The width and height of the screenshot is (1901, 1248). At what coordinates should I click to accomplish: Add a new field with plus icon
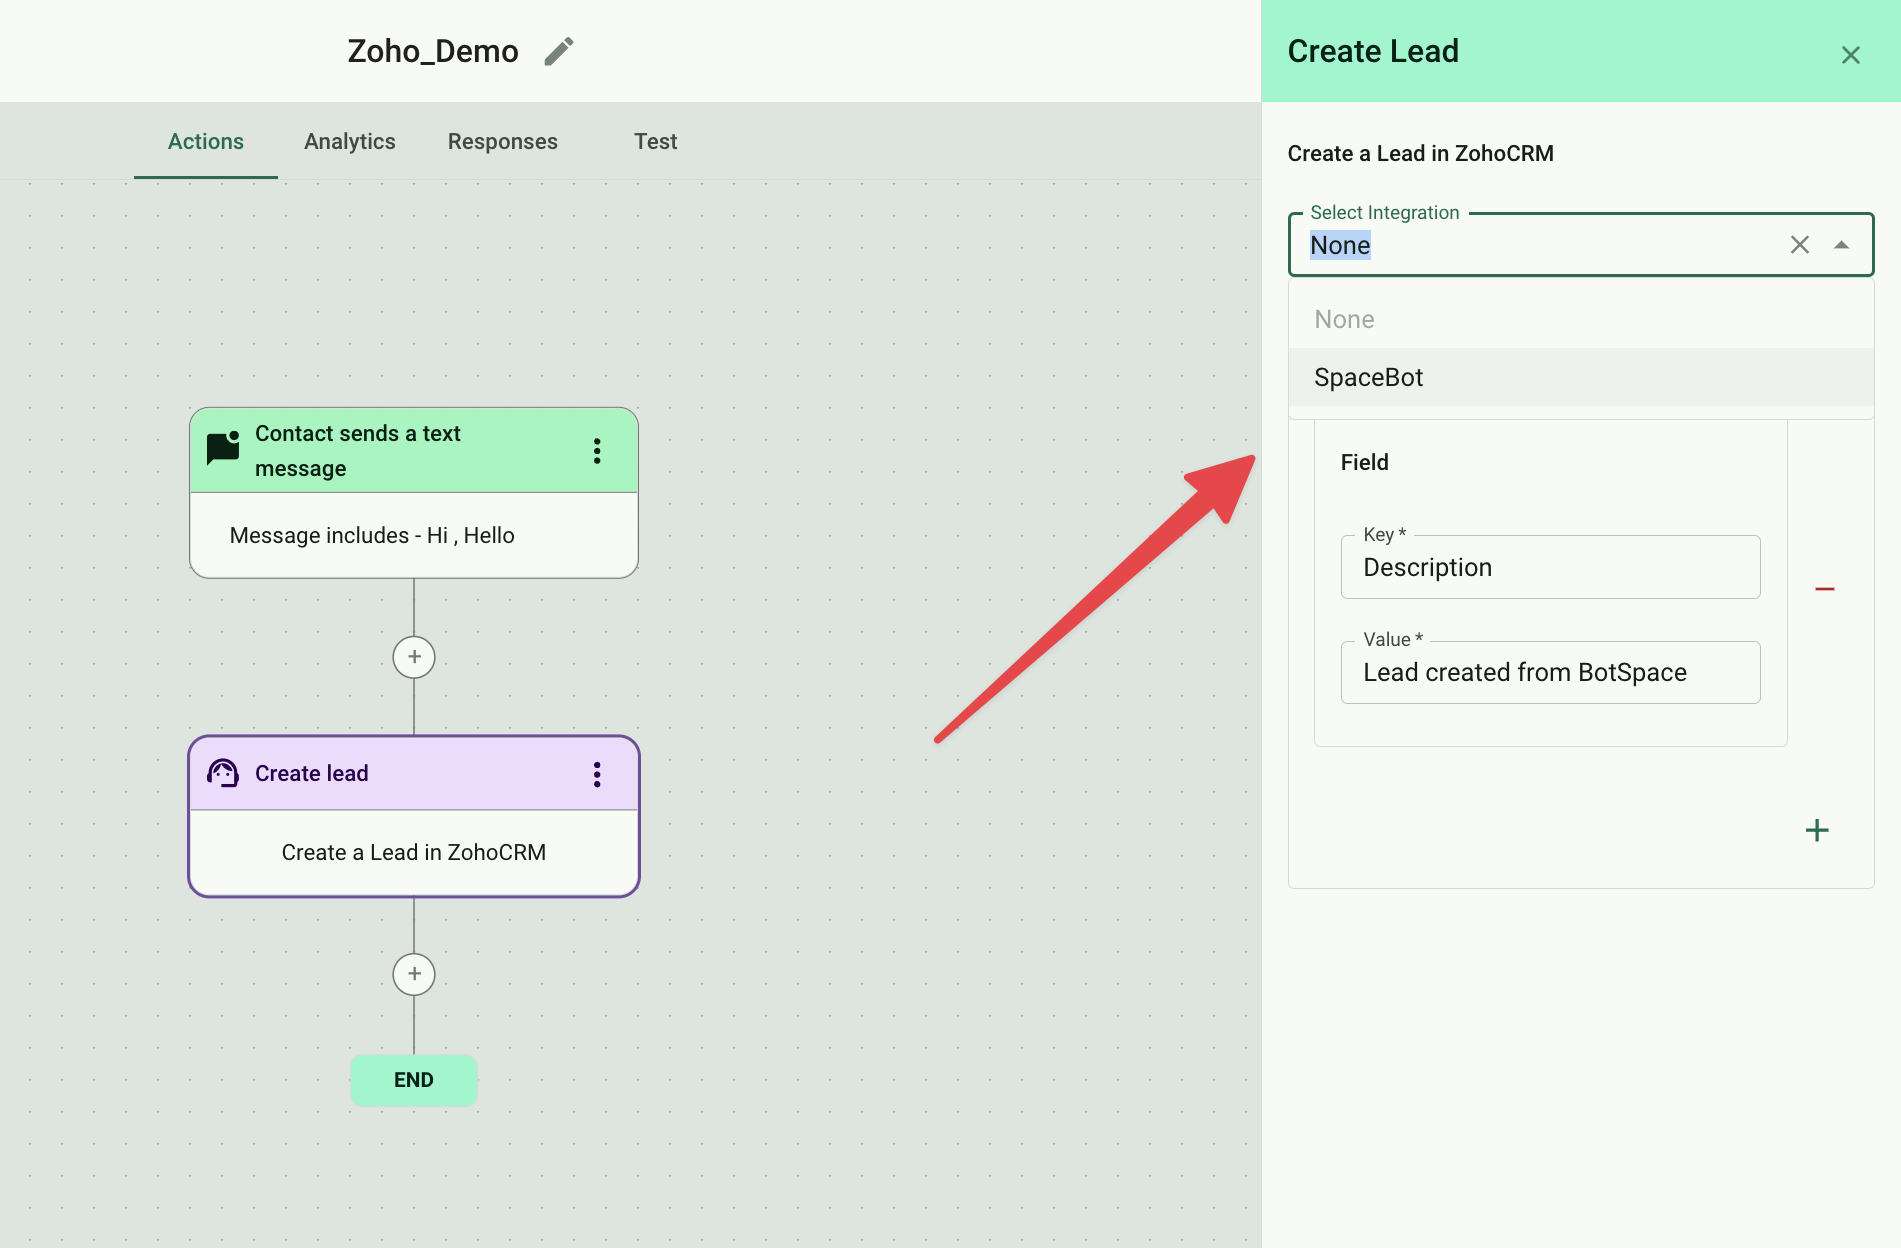[x=1817, y=830]
